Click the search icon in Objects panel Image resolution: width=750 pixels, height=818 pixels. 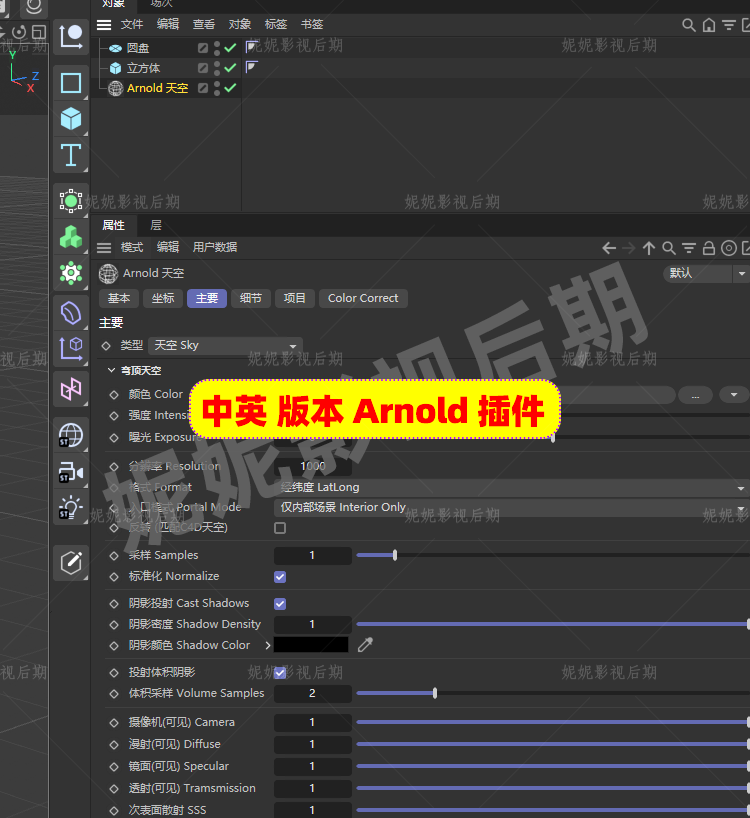point(688,25)
